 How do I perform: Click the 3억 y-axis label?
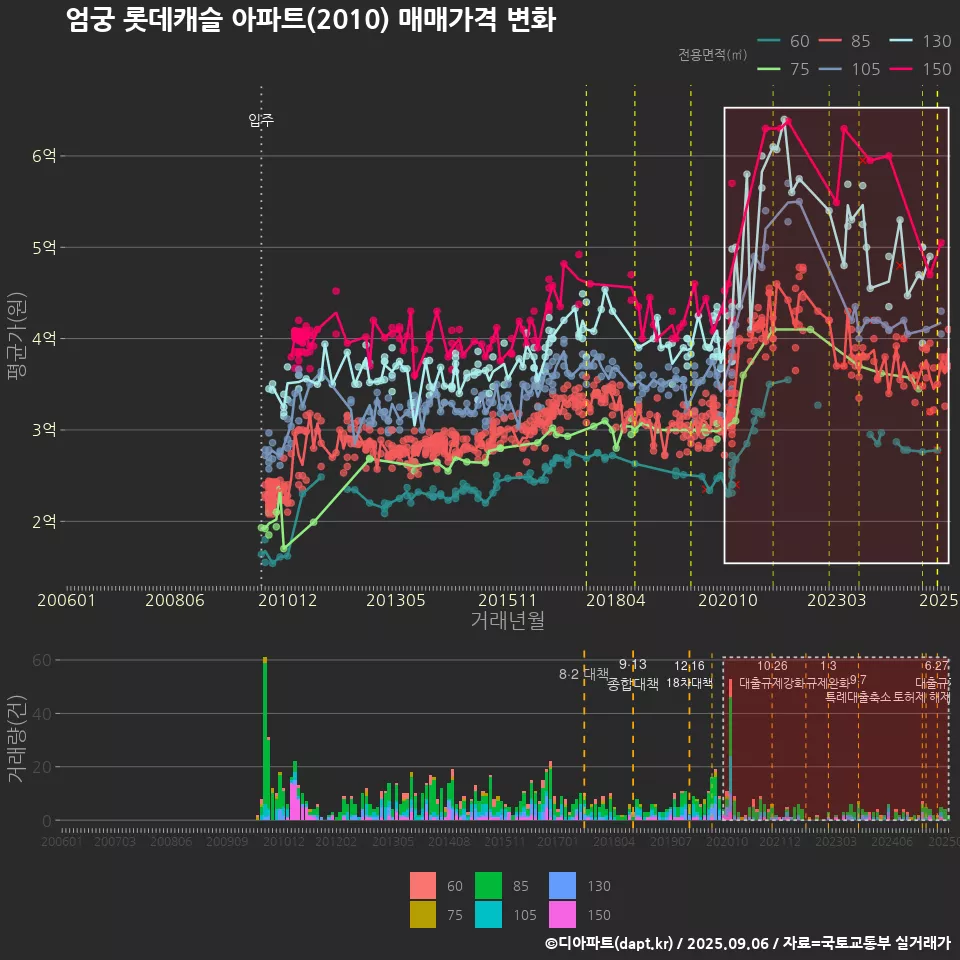coord(44,429)
